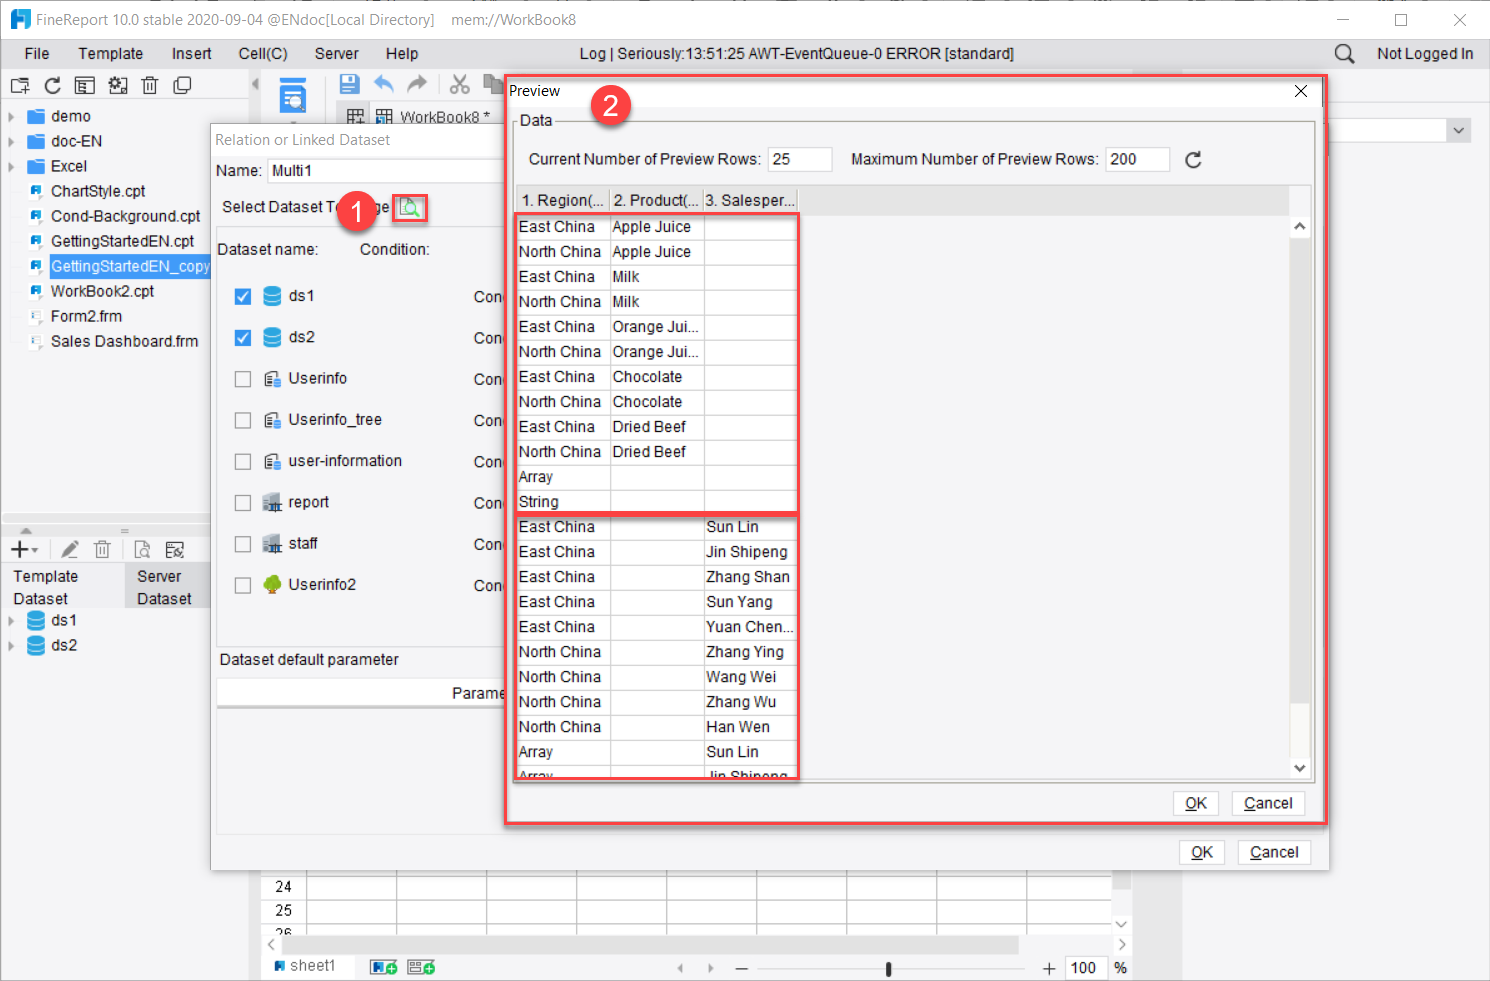Expand the ds1 dataset tree item

[x=10, y=620]
